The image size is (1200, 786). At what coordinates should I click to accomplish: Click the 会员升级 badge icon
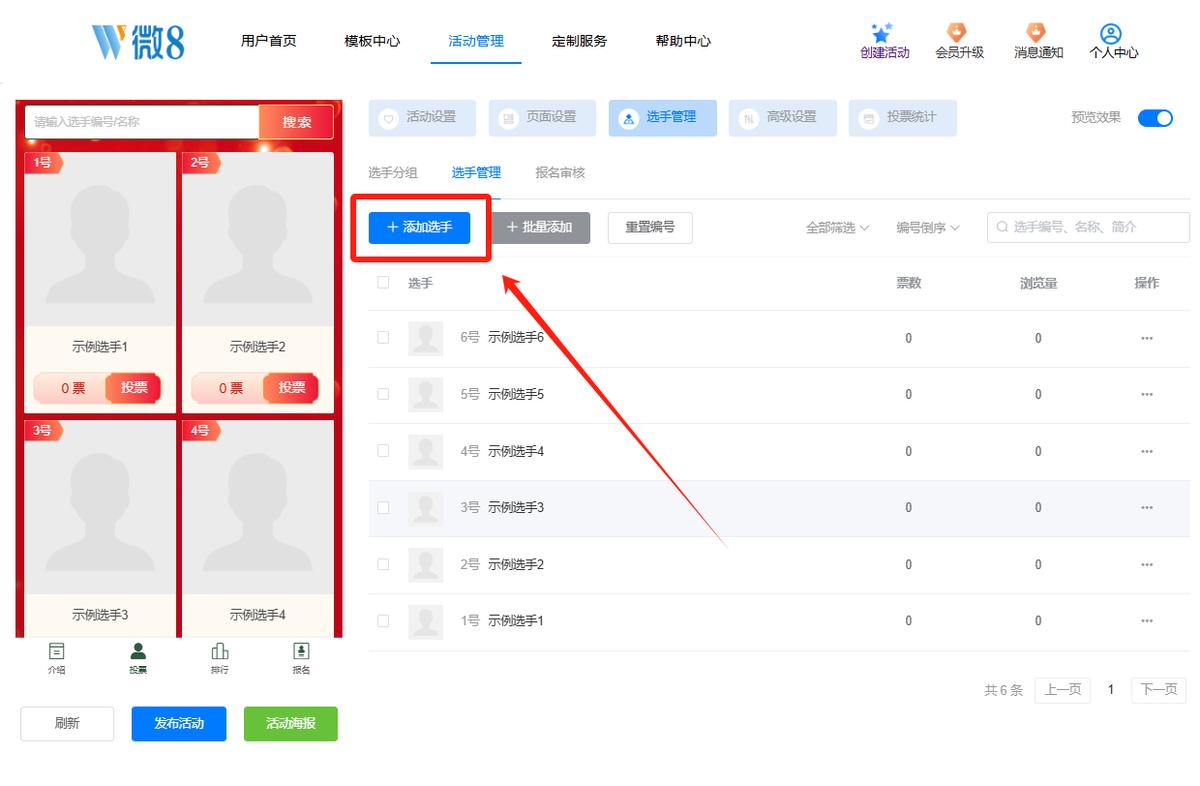pyautogui.click(x=958, y=33)
